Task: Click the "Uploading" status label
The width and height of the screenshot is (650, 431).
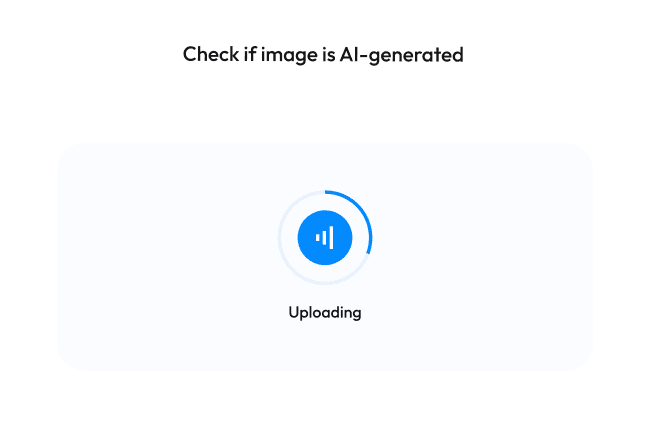Action: click(325, 312)
